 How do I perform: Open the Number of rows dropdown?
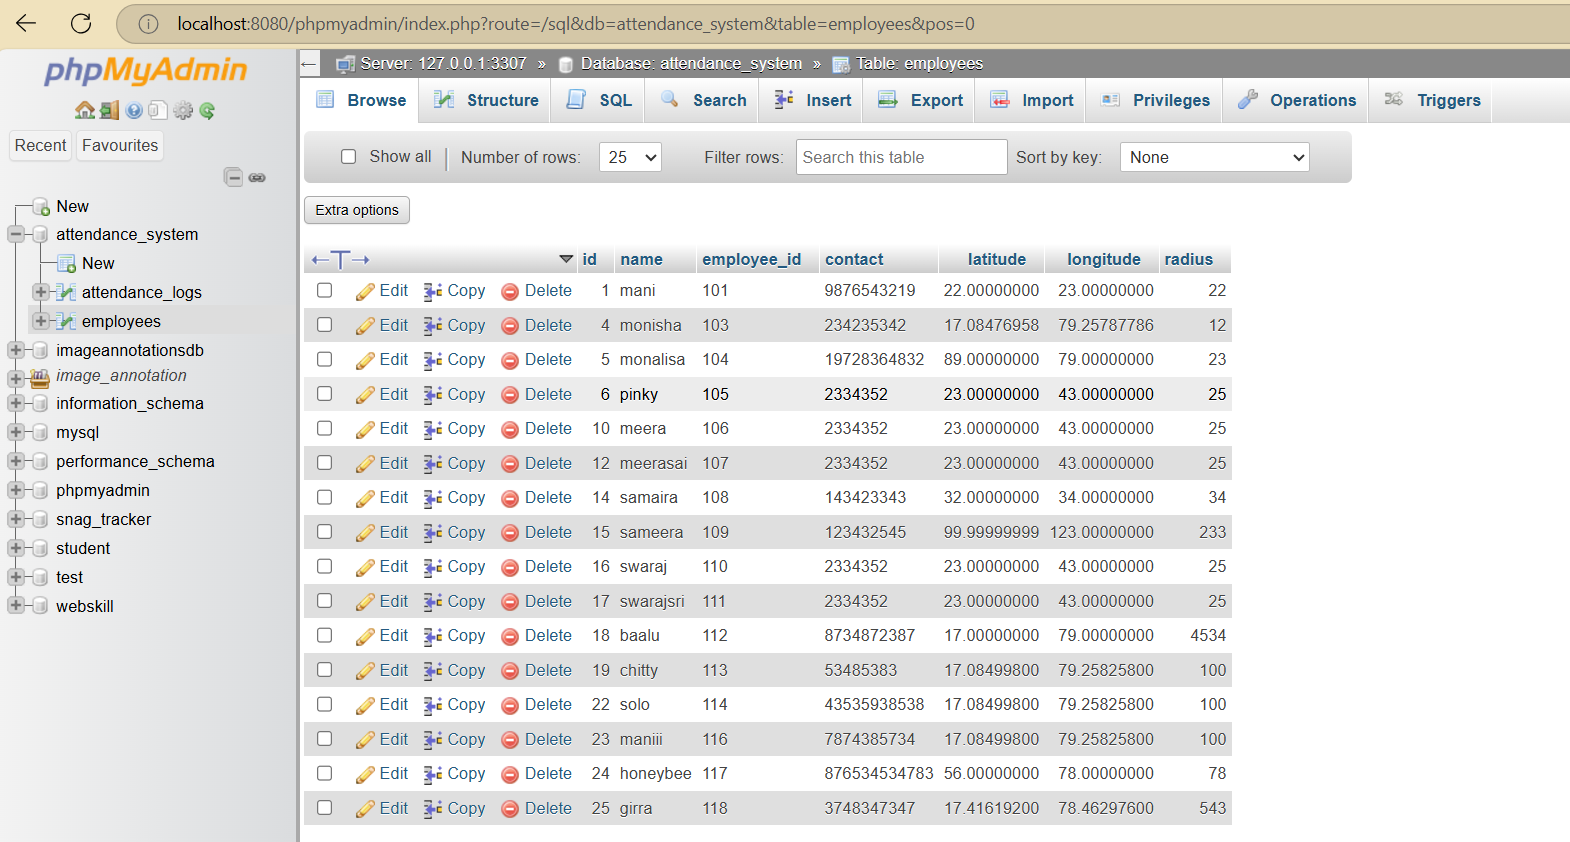(x=630, y=157)
